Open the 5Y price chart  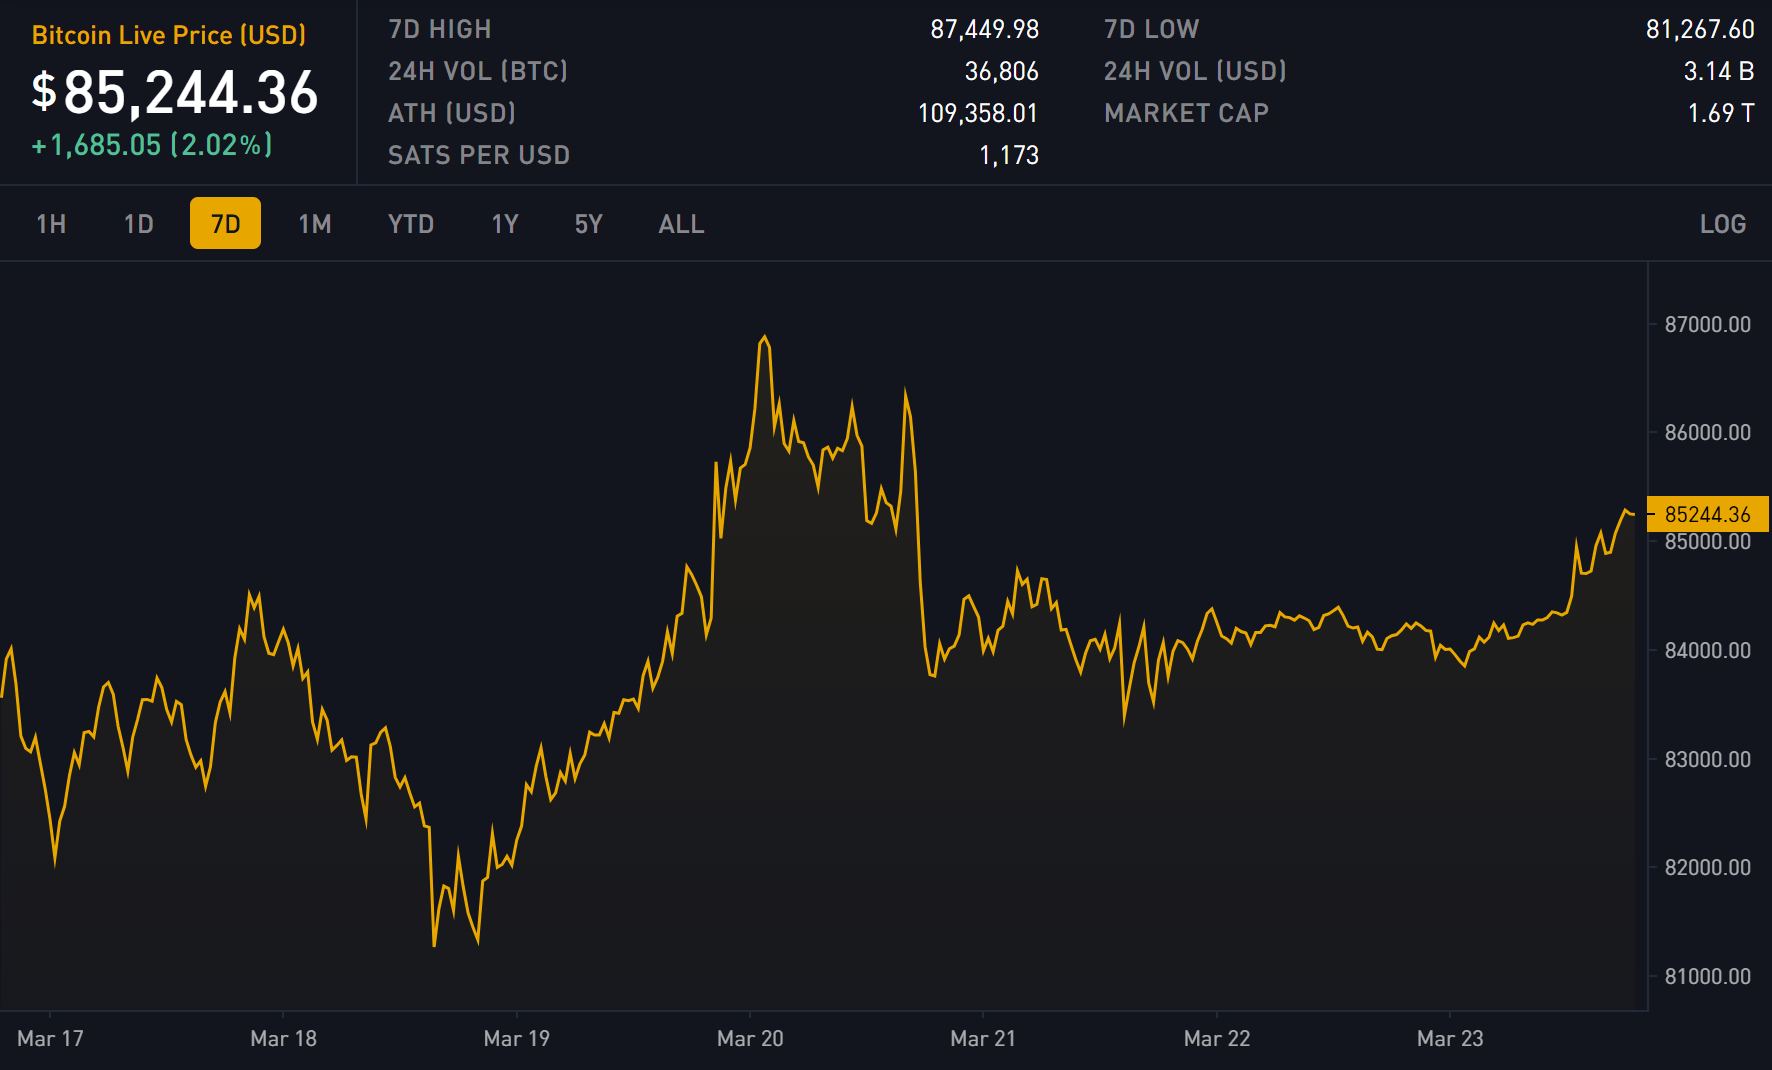(x=588, y=224)
